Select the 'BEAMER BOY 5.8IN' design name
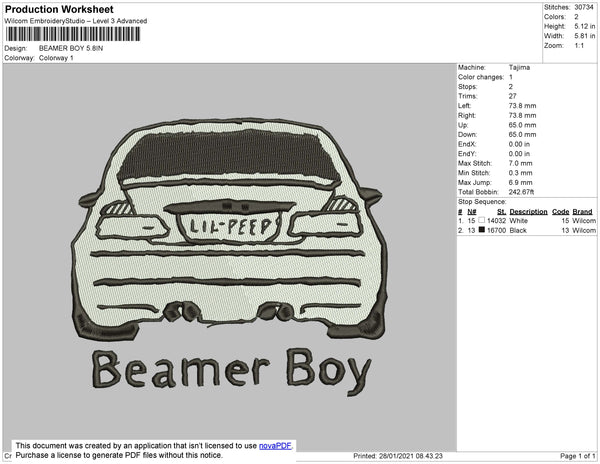 point(71,48)
